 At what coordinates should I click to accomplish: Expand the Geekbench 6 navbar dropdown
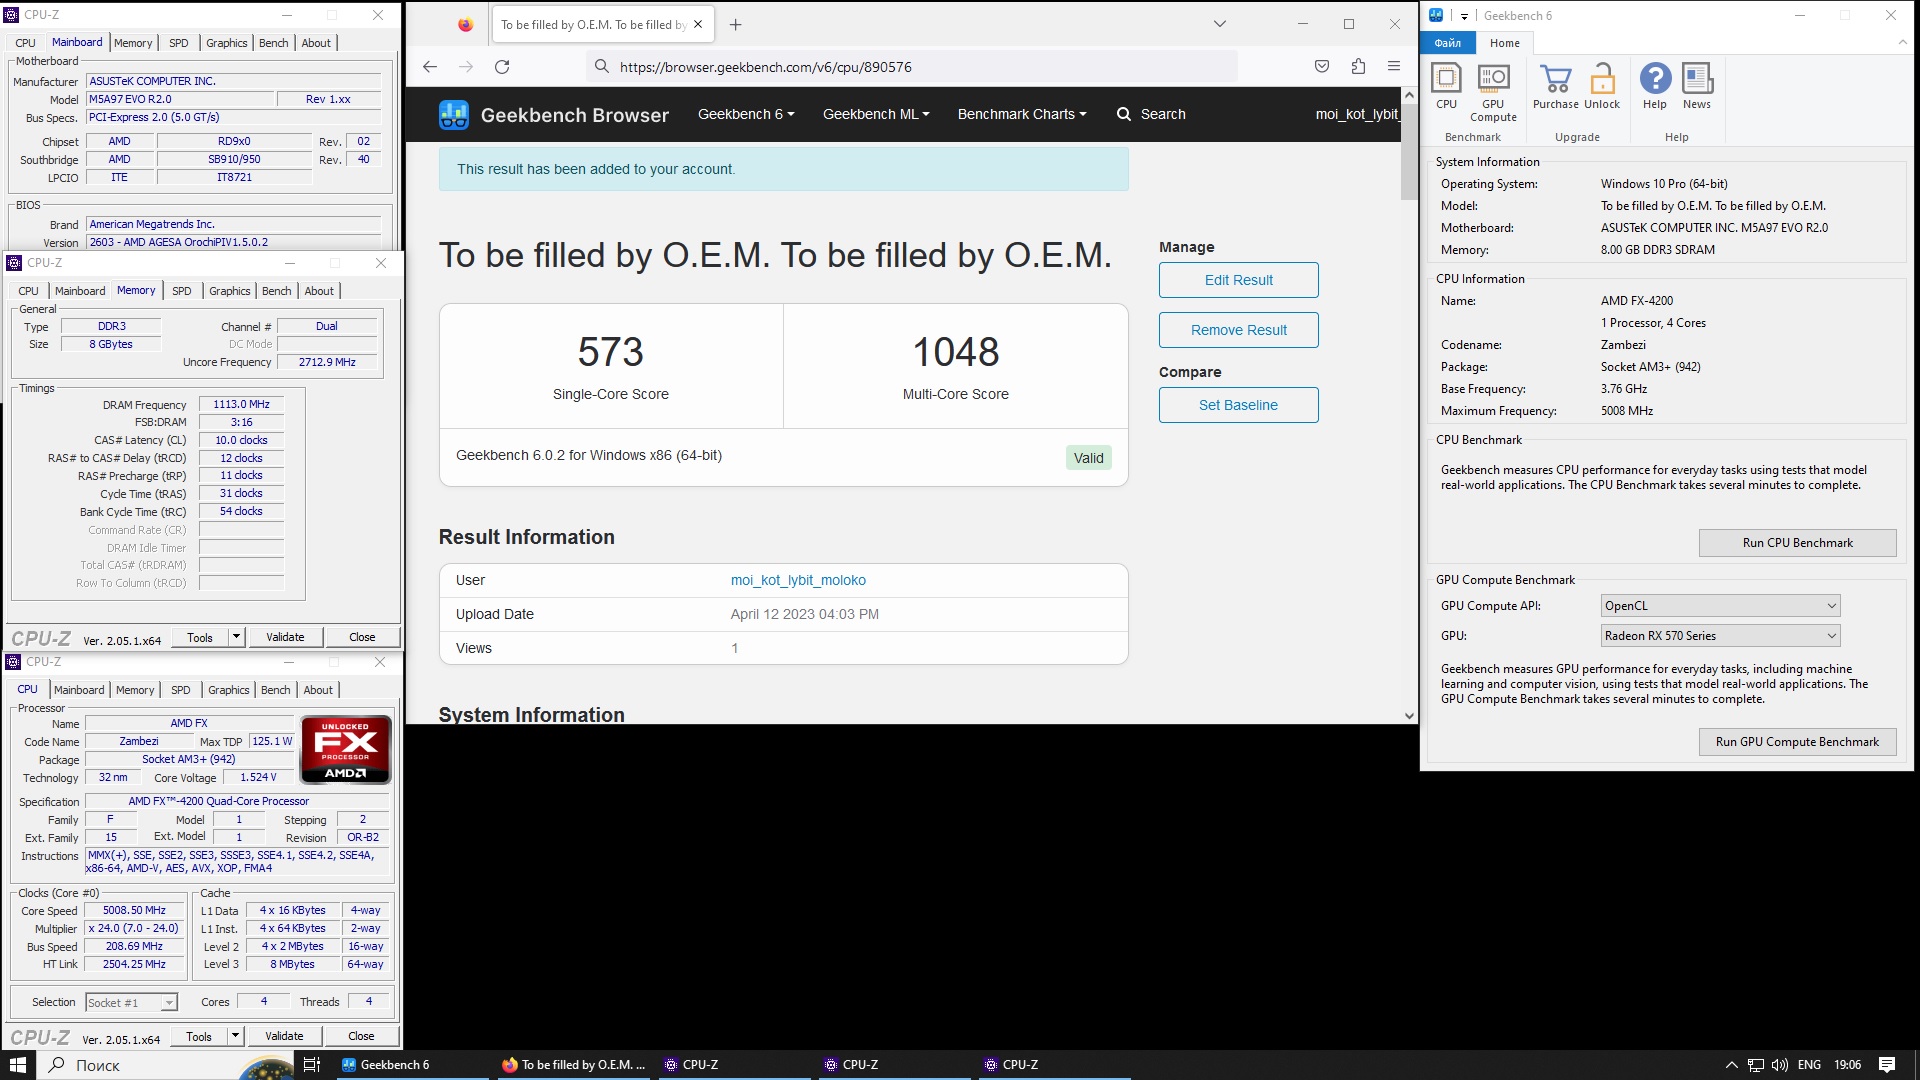pyautogui.click(x=746, y=114)
